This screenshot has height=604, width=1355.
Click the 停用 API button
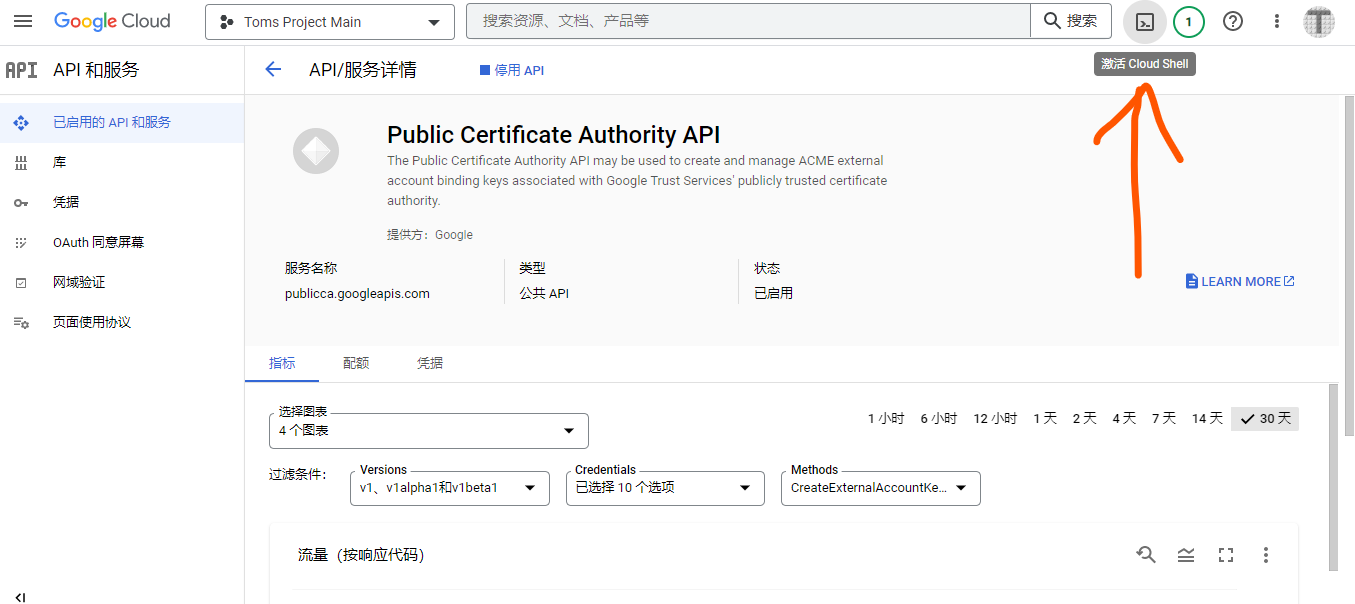pyautogui.click(x=512, y=70)
